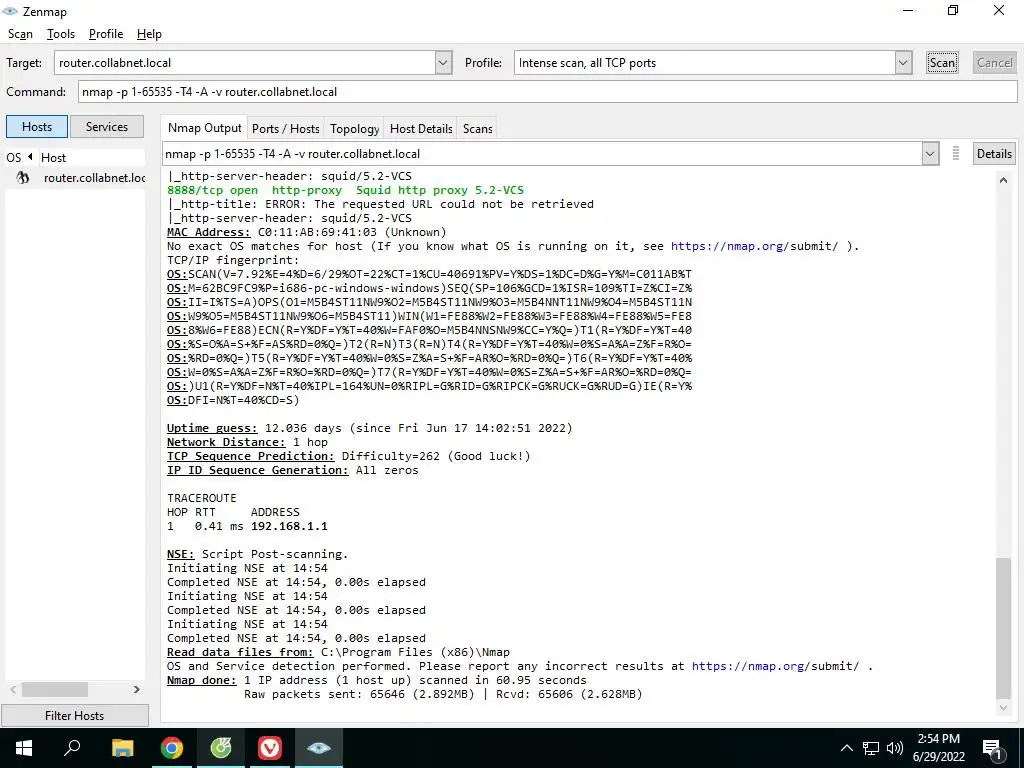The image size is (1024, 768).
Task: Click the network status tray icon
Action: [x=871, y=748]
